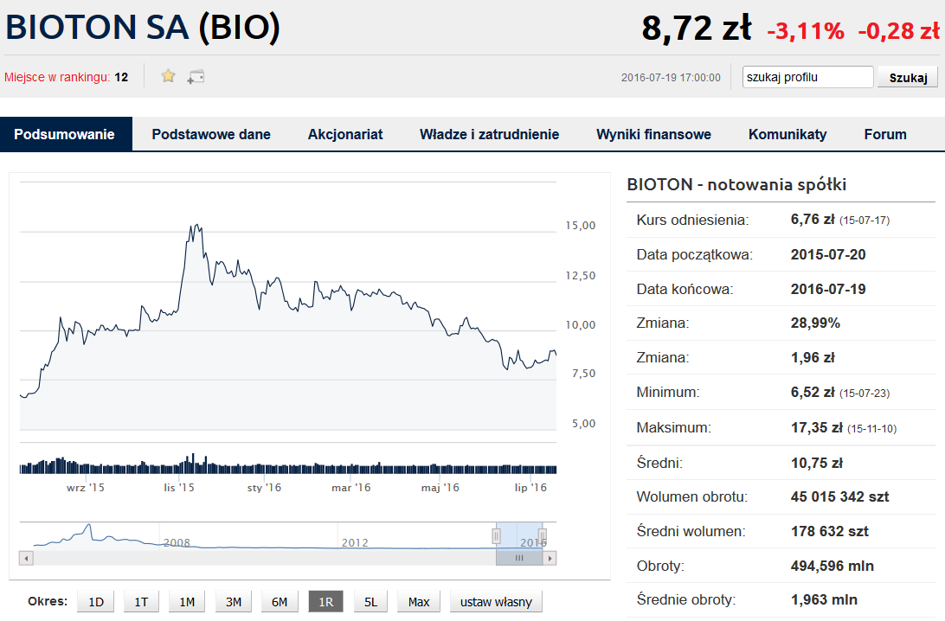Click the mar '16 axis label
Image resolution: width=945 pixels, height=621 pixels.
tap(351, 487)
